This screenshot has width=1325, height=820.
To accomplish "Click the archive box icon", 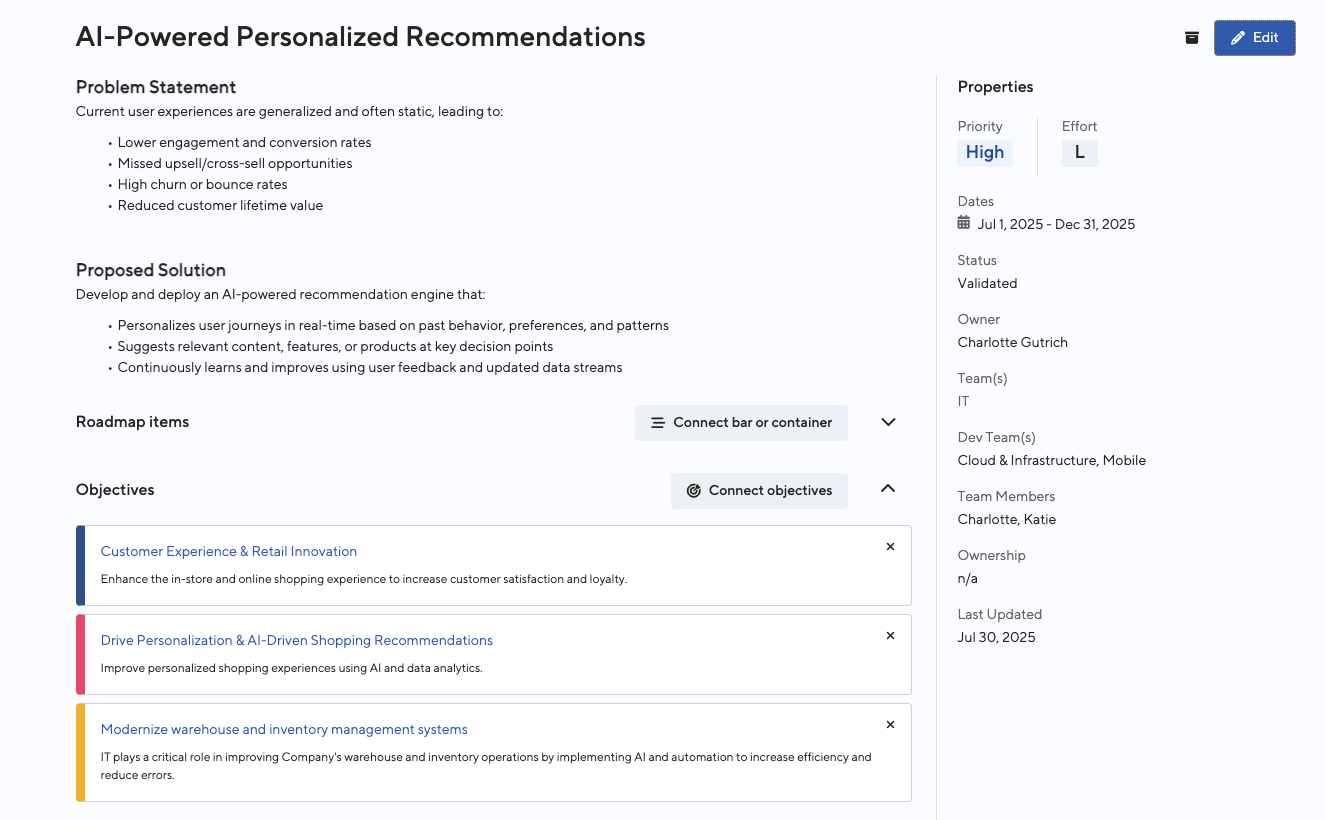I will (1191, 38).
